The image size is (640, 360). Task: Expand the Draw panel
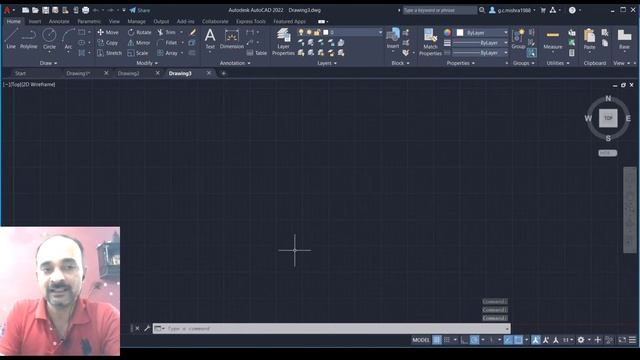coord(49,63)
